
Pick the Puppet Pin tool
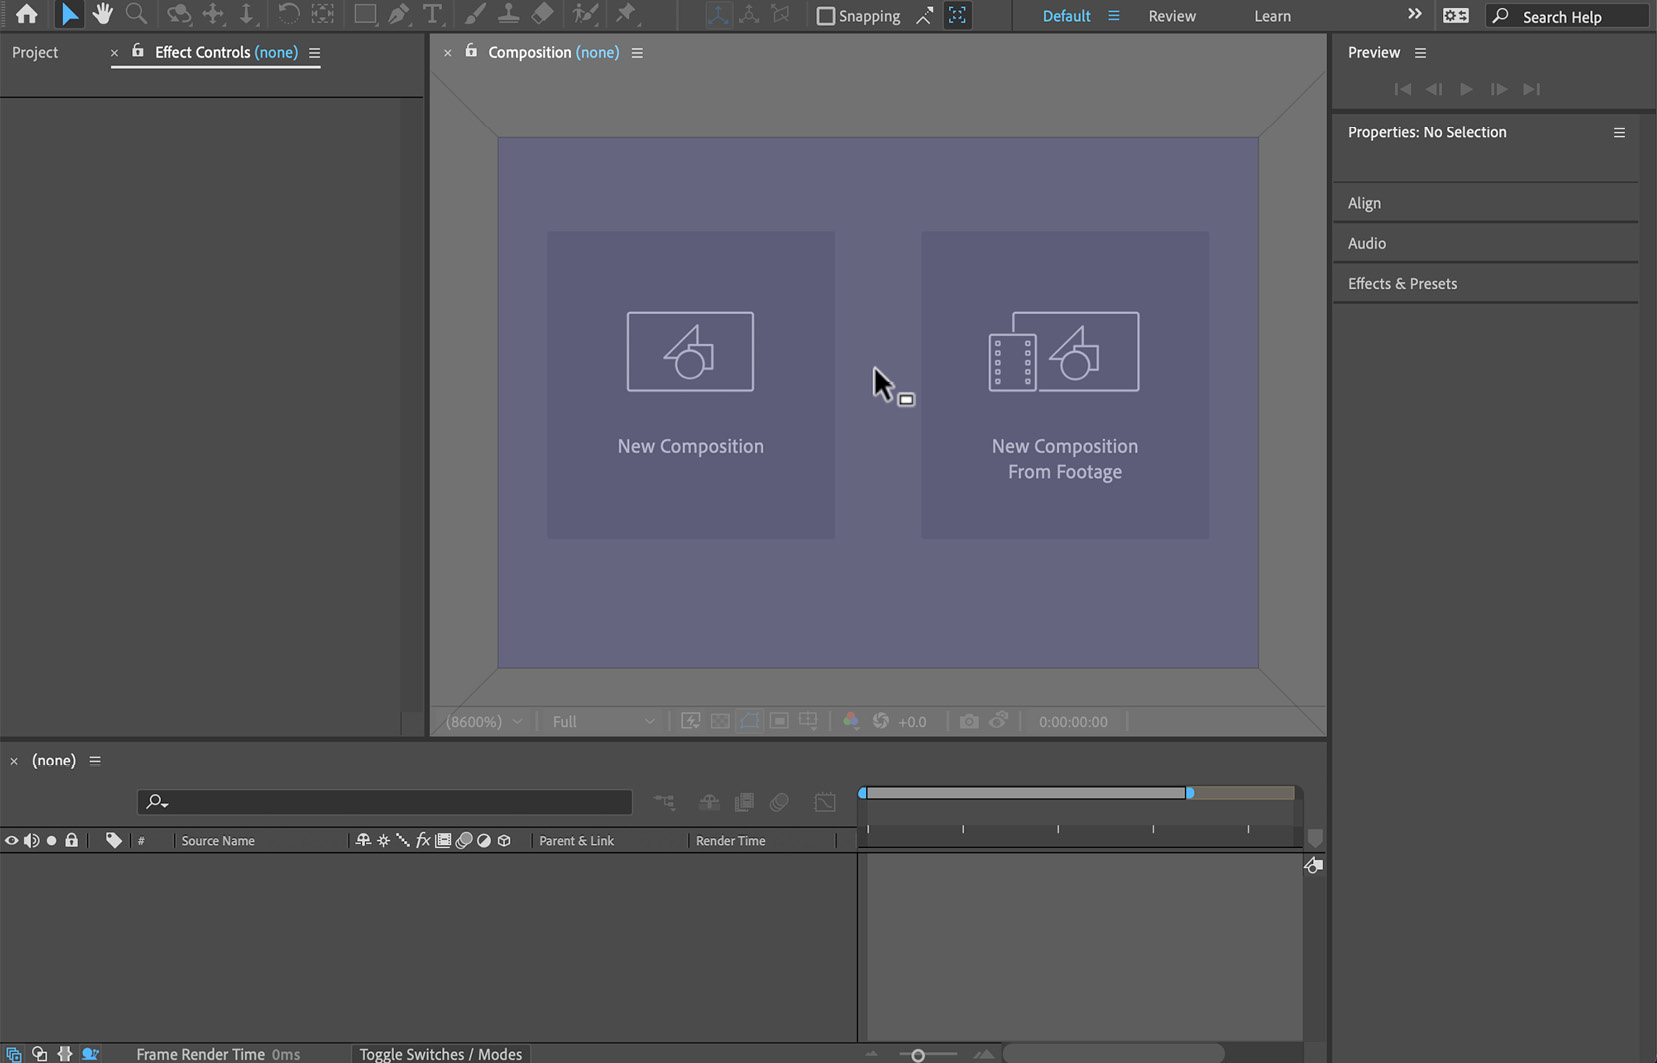click(x=626, y=14)
